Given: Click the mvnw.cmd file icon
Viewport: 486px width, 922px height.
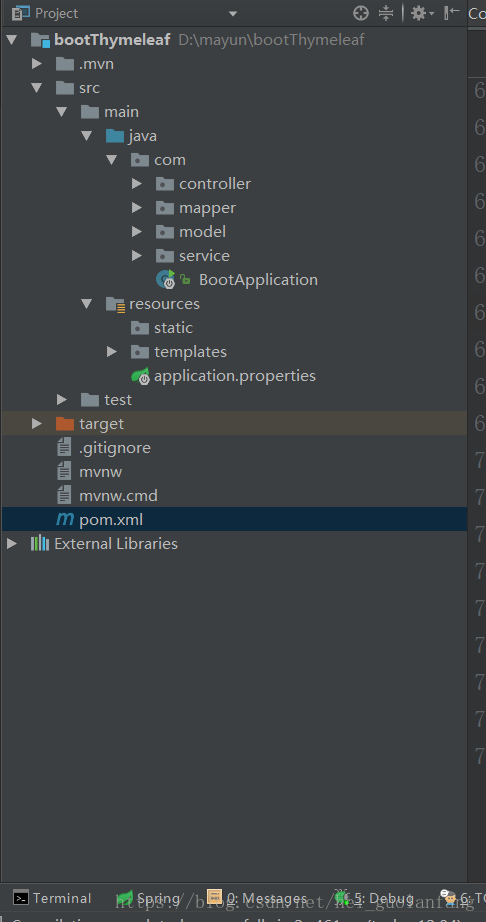Looking at the screenshot, I should (x=64, y=496).
